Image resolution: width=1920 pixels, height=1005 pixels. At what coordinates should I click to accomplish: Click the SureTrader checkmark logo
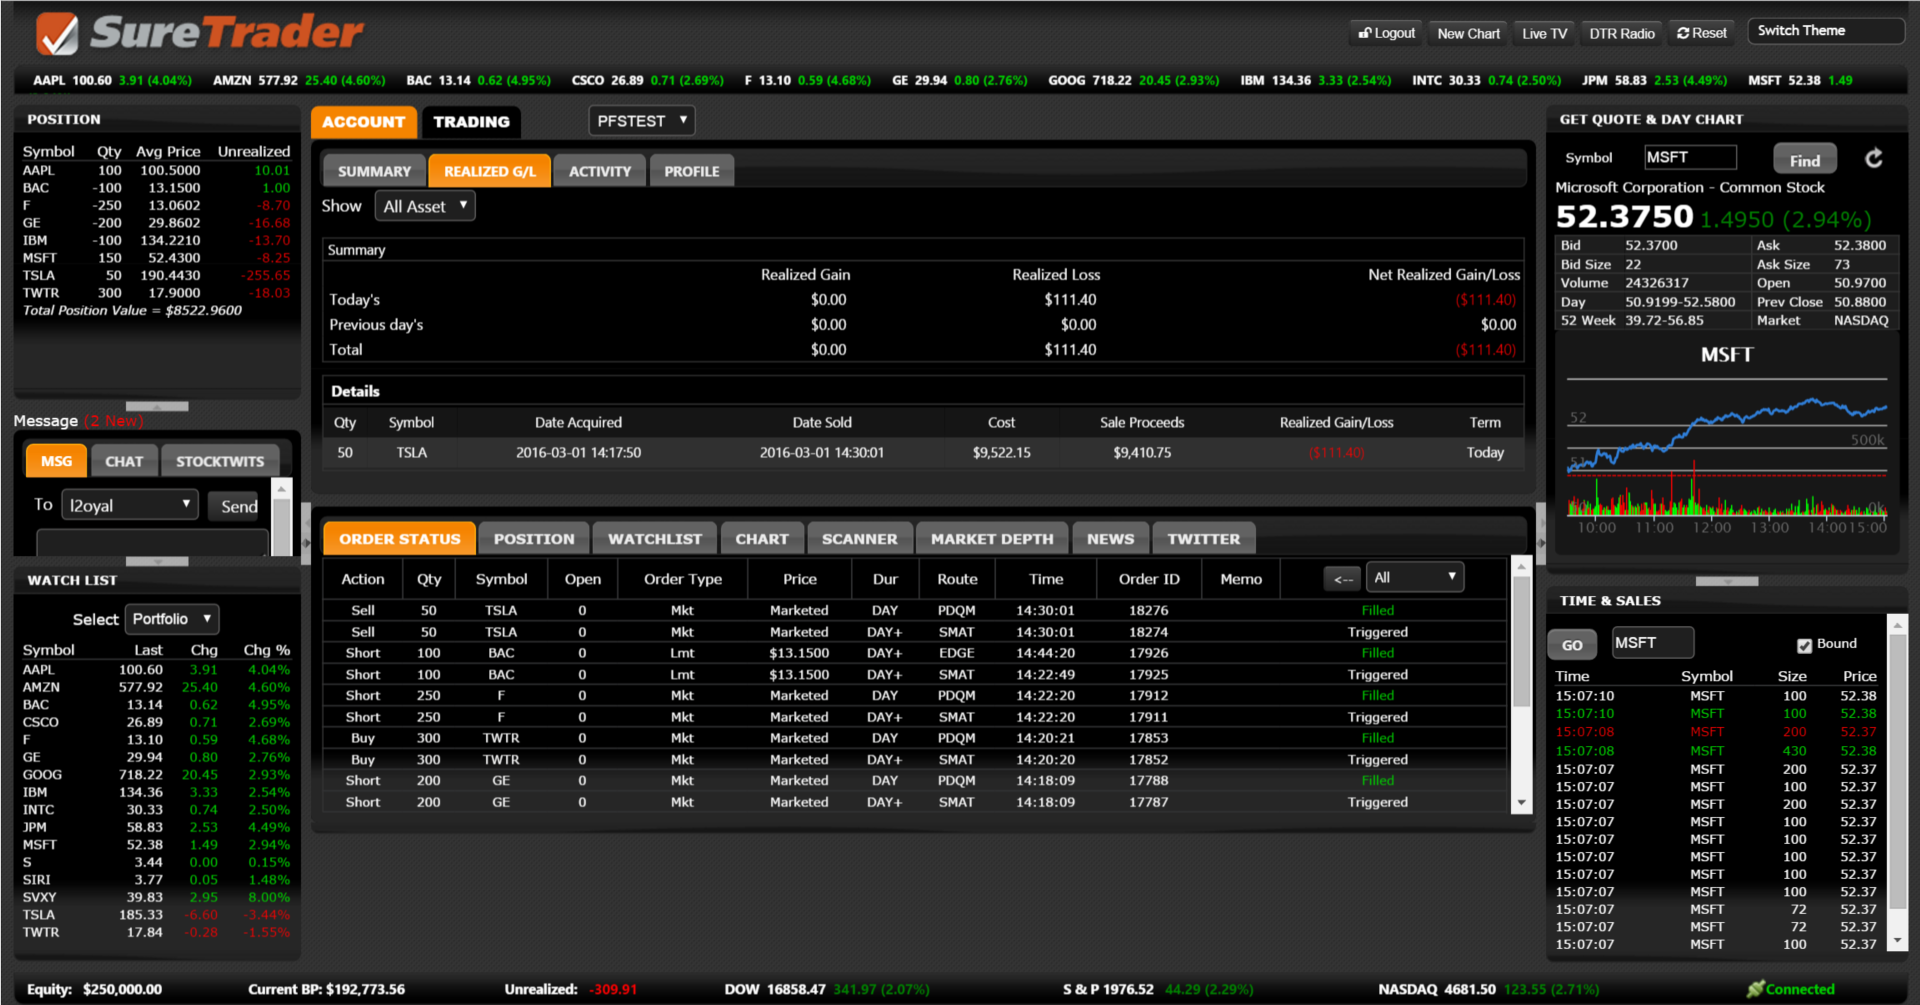(x=57, y=34)
